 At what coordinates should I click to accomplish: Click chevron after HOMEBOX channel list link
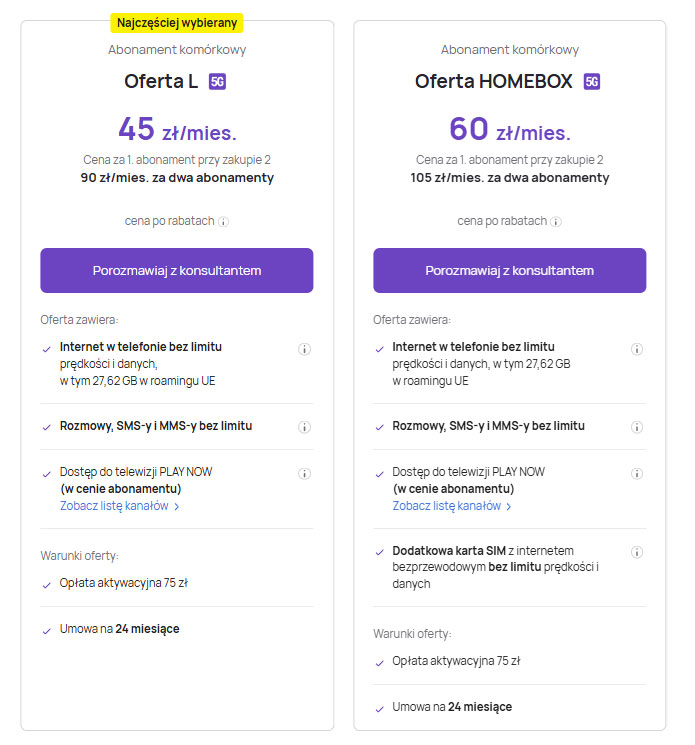(509, 507)
